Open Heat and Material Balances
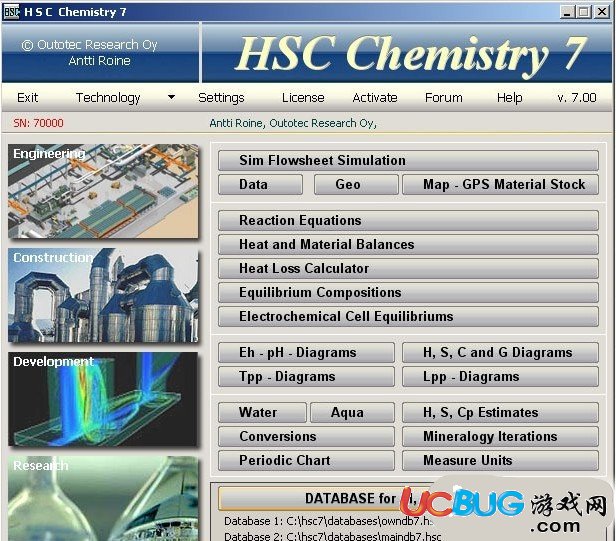616x541 pixels. pos(408,244)
